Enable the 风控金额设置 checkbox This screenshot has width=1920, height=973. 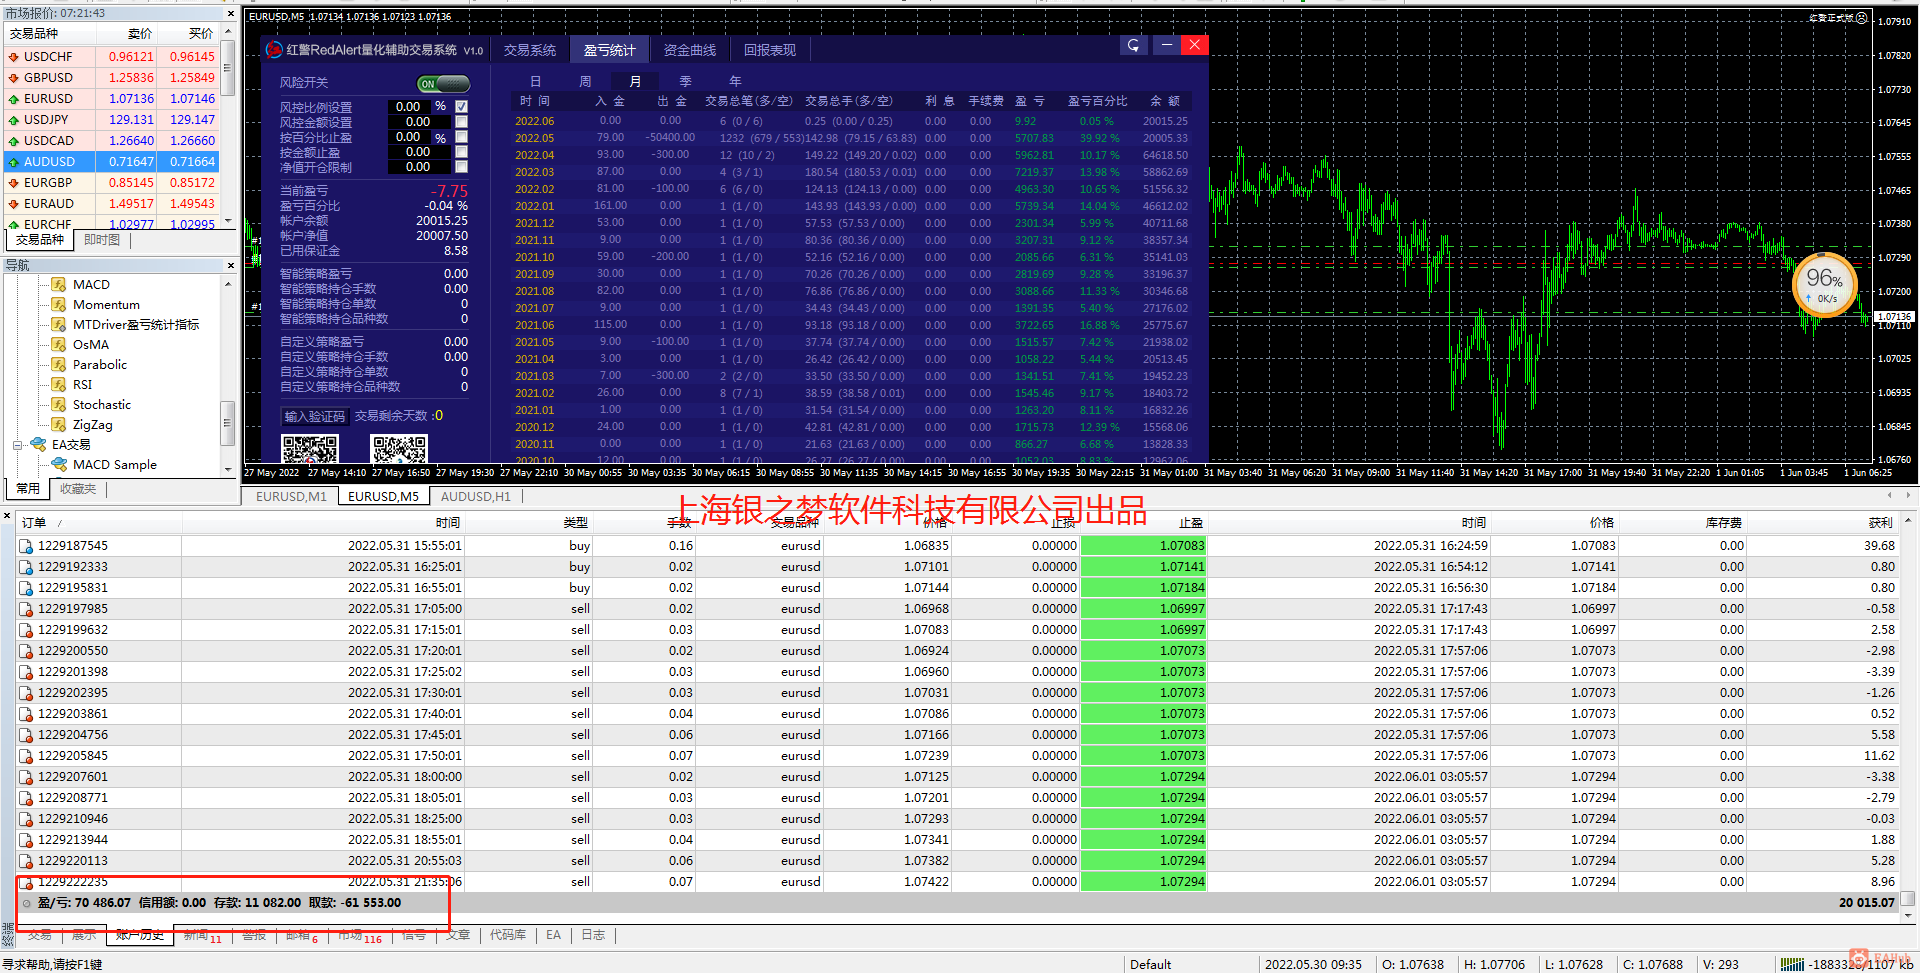click(462, 122)
